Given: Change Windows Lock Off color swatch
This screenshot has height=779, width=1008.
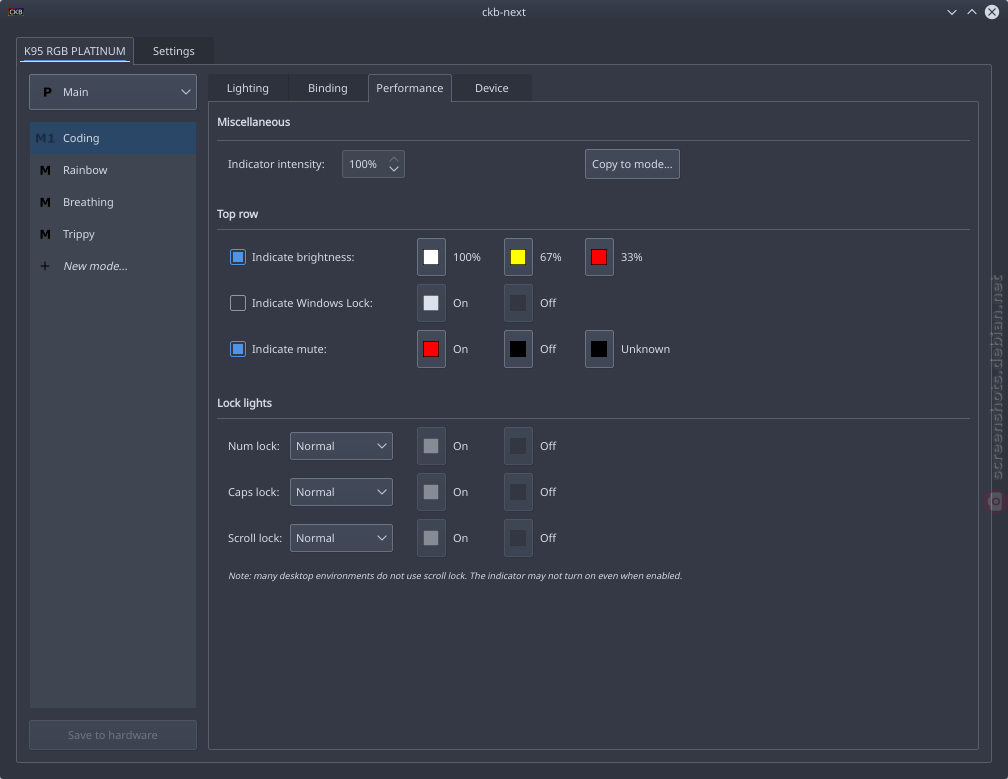Looking at the screenshot, I should click(x=518, y=303).
